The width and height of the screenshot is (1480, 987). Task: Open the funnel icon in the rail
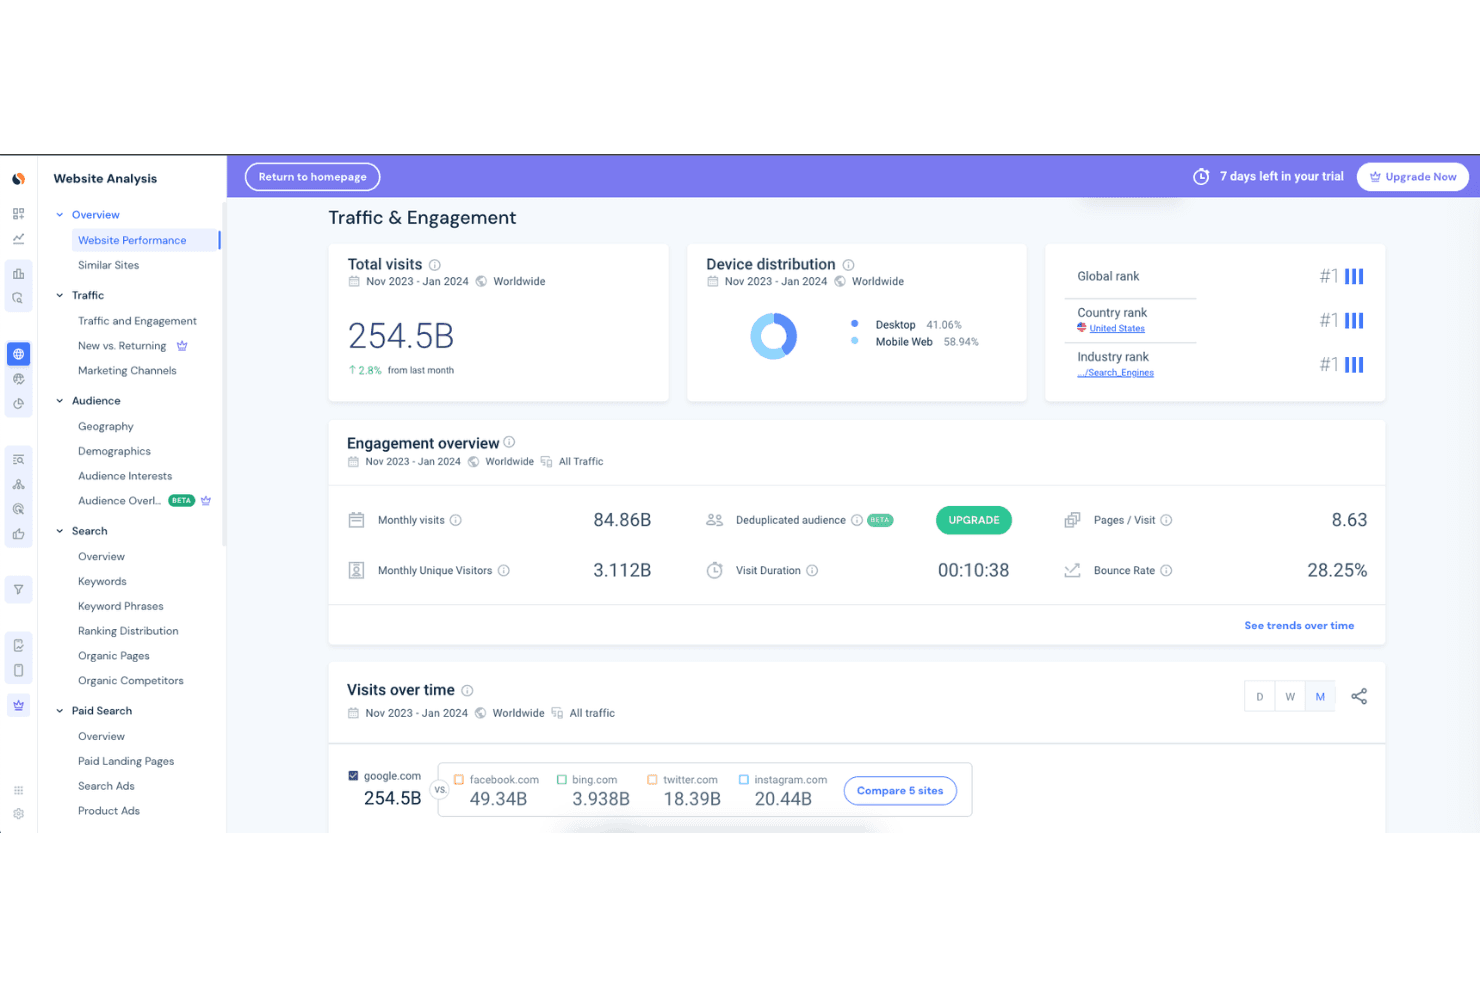pyautogui.click(x=18, y=590)
